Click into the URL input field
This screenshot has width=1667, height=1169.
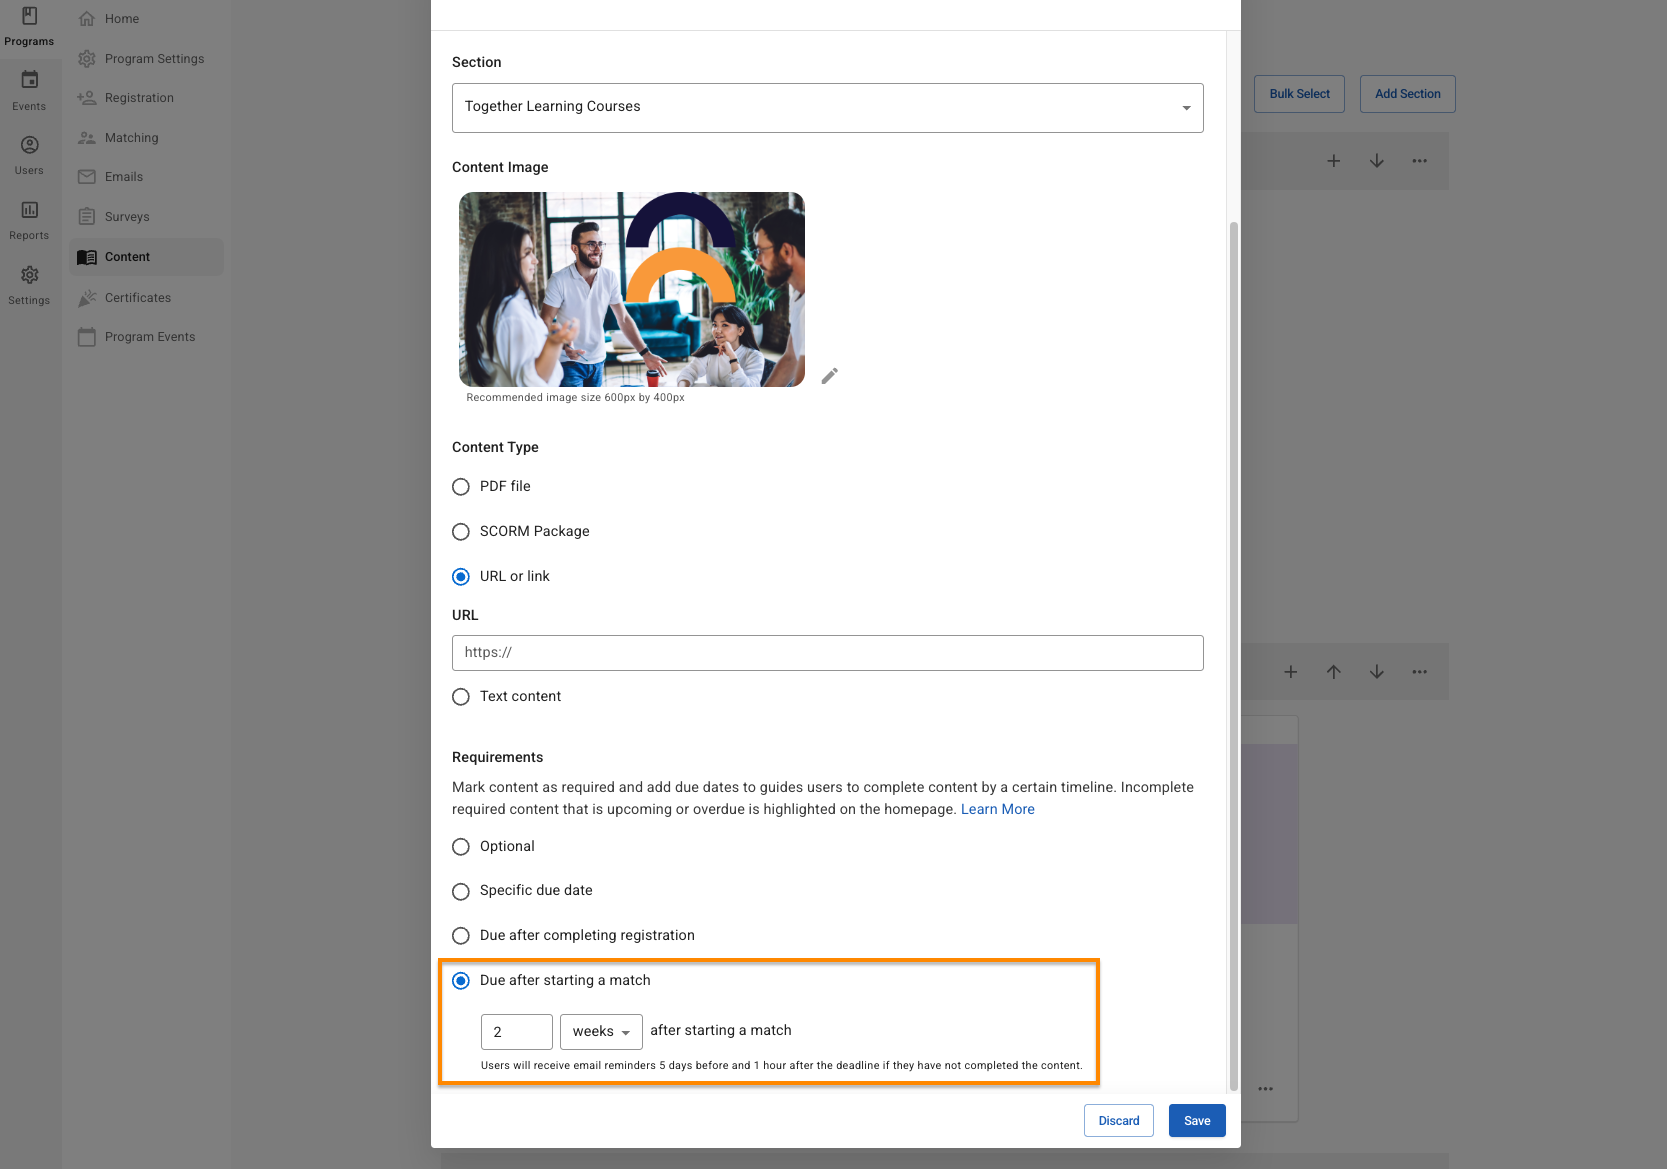827,653
